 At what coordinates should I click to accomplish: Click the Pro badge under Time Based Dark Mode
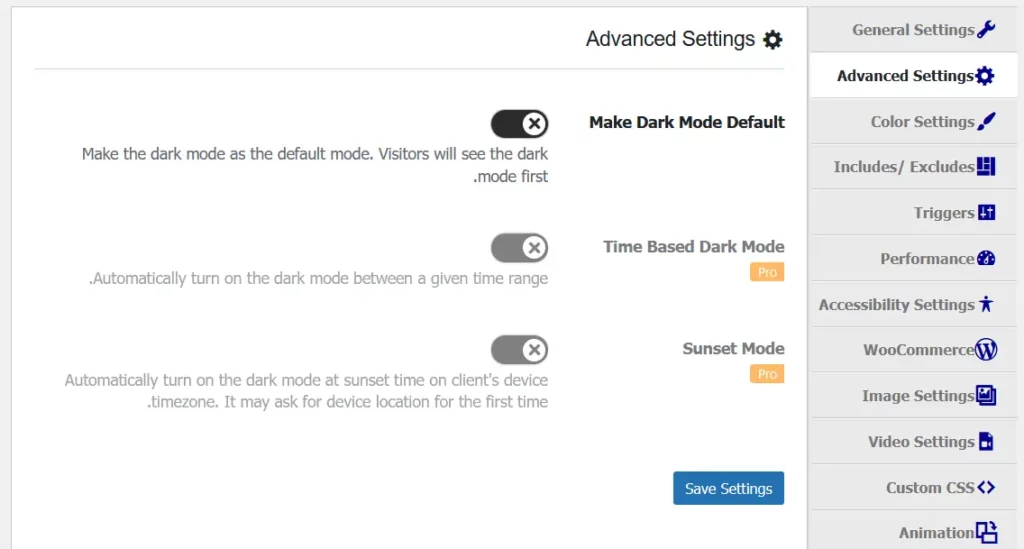tap(767, 272)
